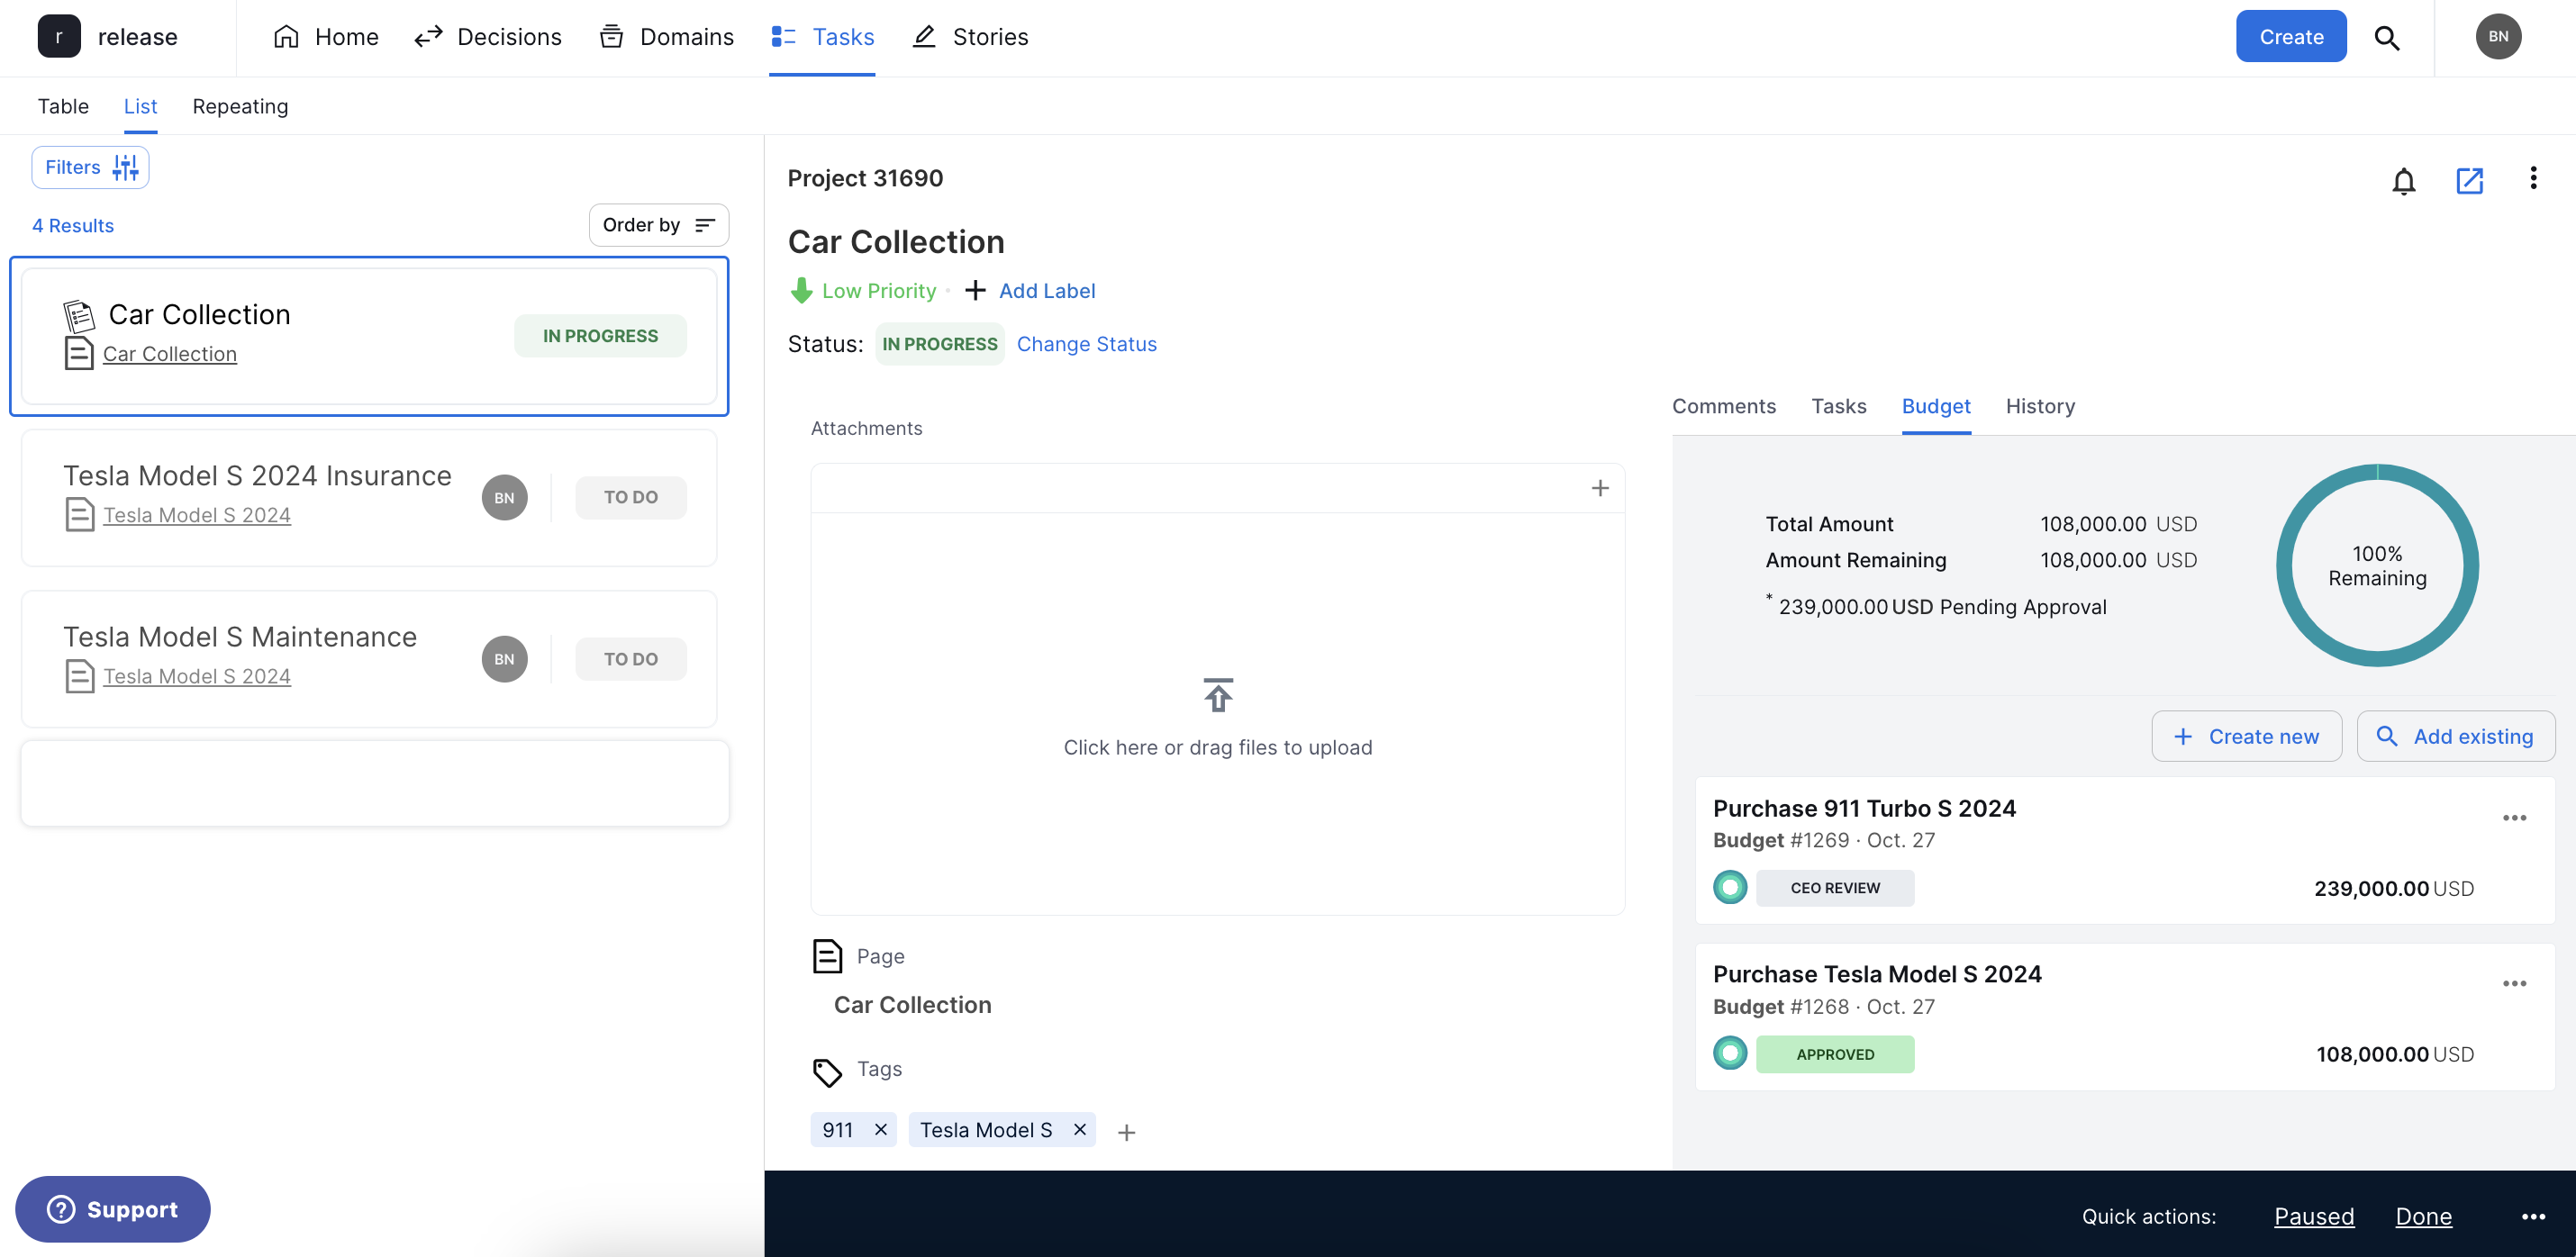Open options for Purchase Tesla Model S budget
The image size is (2576, 1257).
pyautogui.click(x=2514, y=984)
